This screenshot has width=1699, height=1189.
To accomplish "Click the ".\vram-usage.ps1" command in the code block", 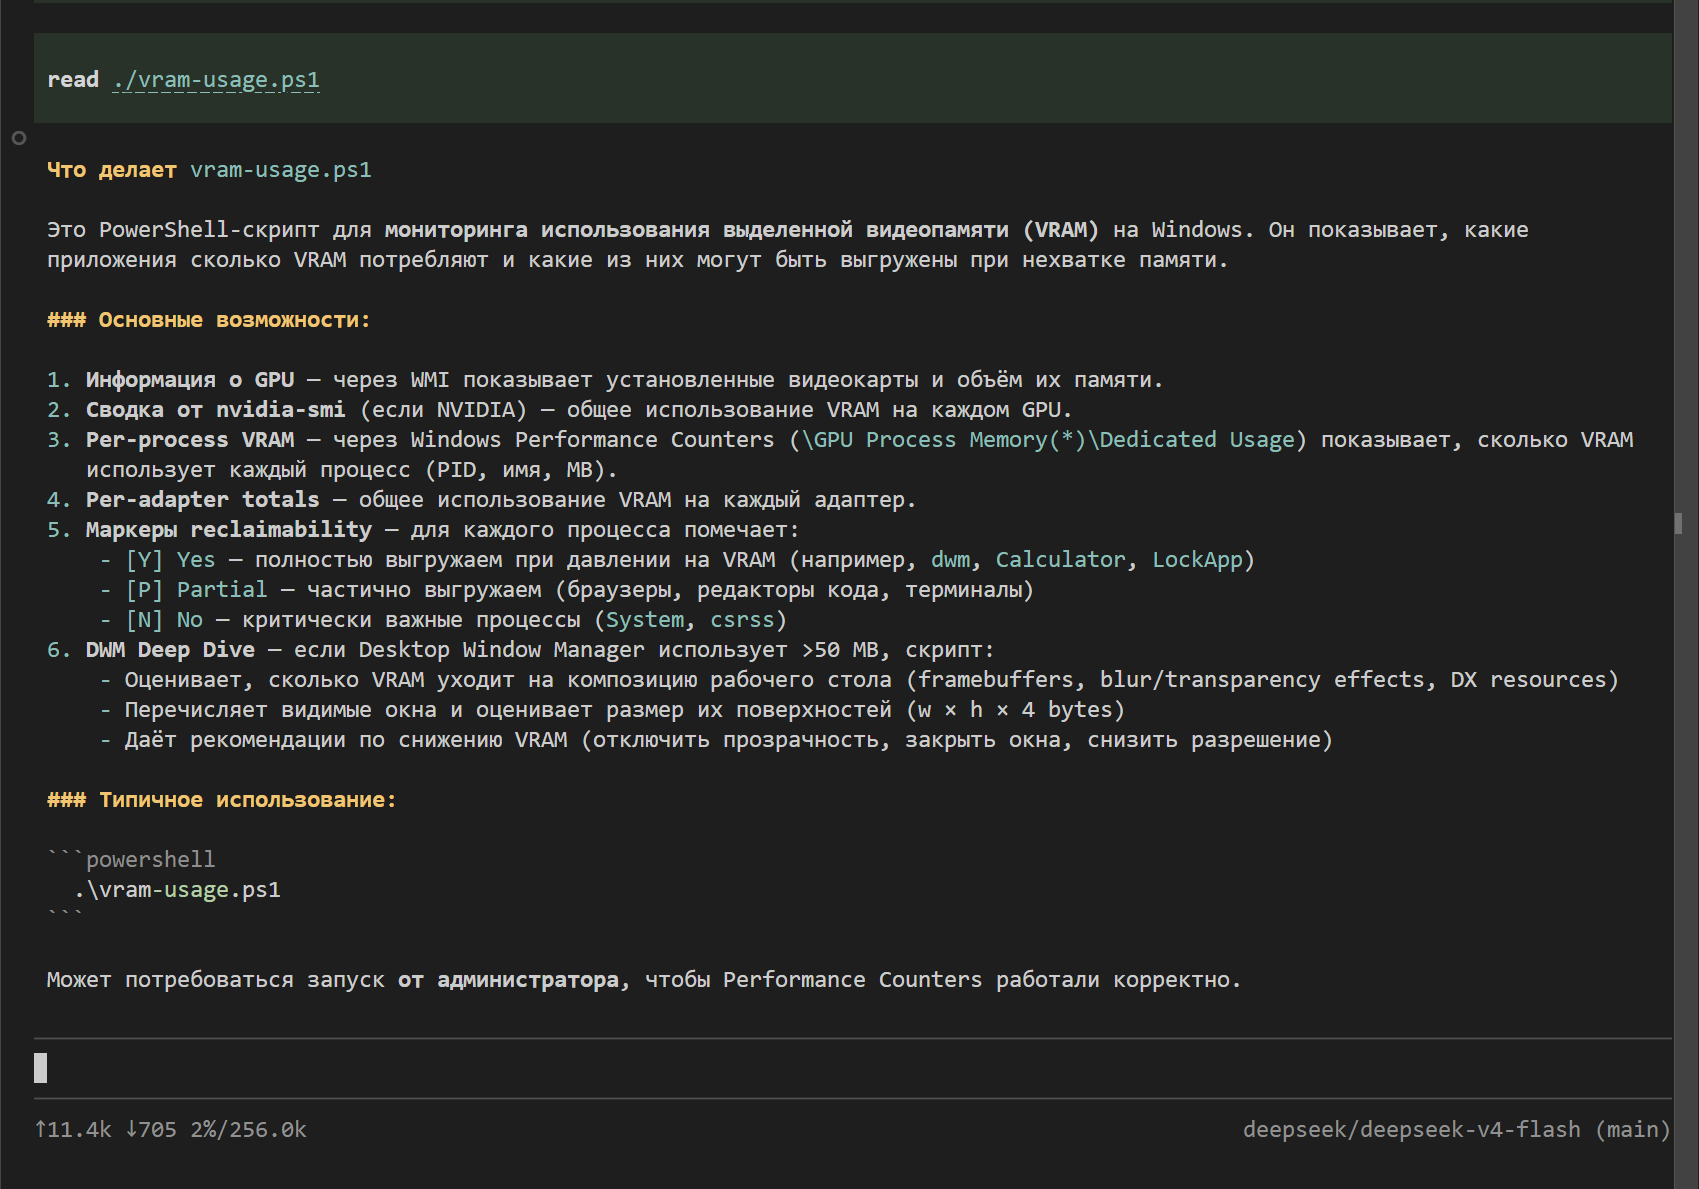I will tap(177, 890).
